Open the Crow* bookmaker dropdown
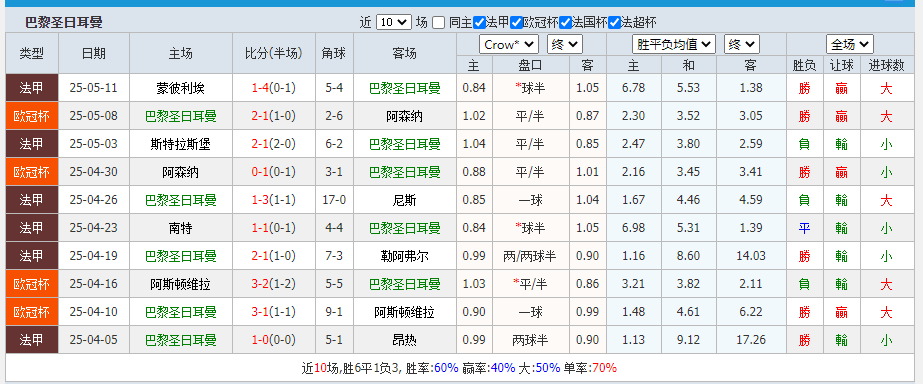 [509, 44]
